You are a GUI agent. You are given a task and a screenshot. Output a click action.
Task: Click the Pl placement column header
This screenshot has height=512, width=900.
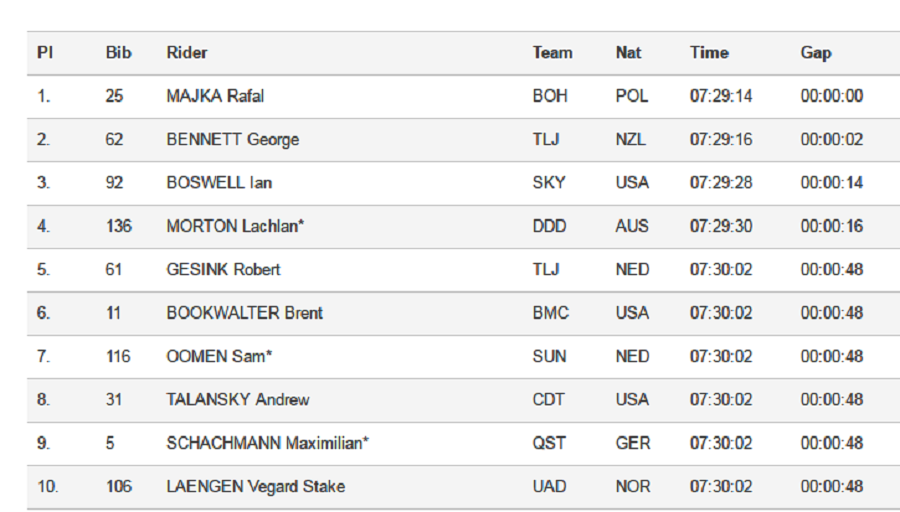45,53
